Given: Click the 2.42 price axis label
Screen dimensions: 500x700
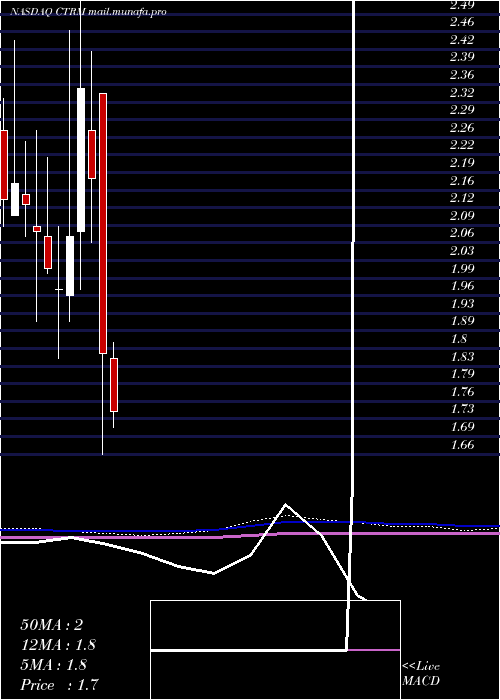Looking at the screenshot, I should [x=462, y=40].
